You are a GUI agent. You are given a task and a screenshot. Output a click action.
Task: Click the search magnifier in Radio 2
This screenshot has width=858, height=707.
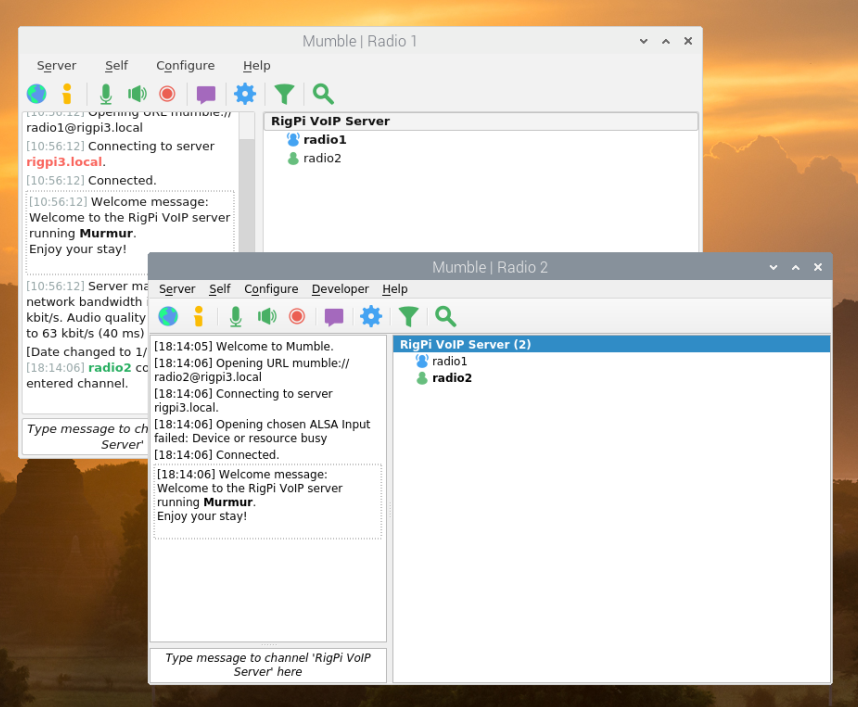click(445, 317)
